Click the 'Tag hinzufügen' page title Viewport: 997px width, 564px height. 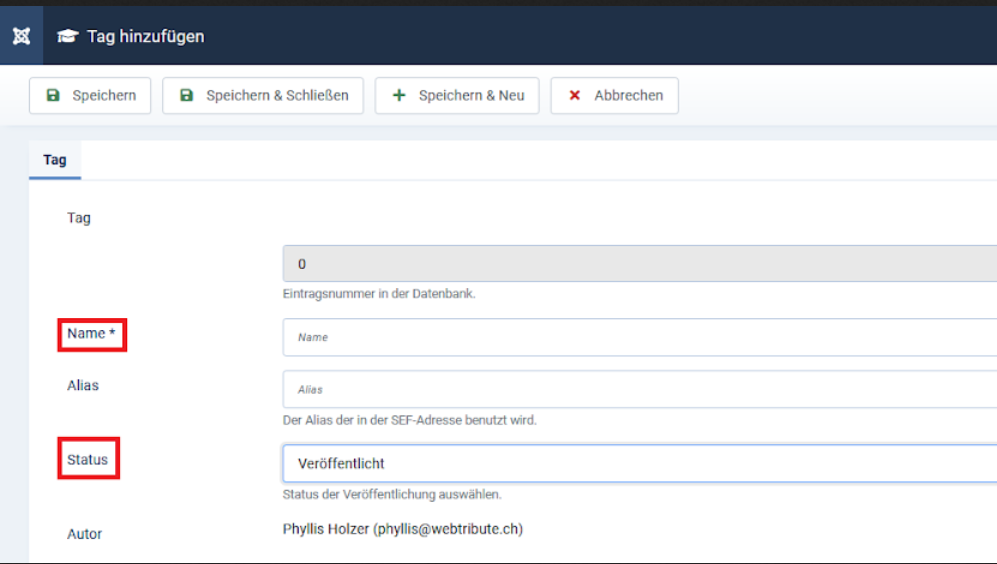click(145, 37)
